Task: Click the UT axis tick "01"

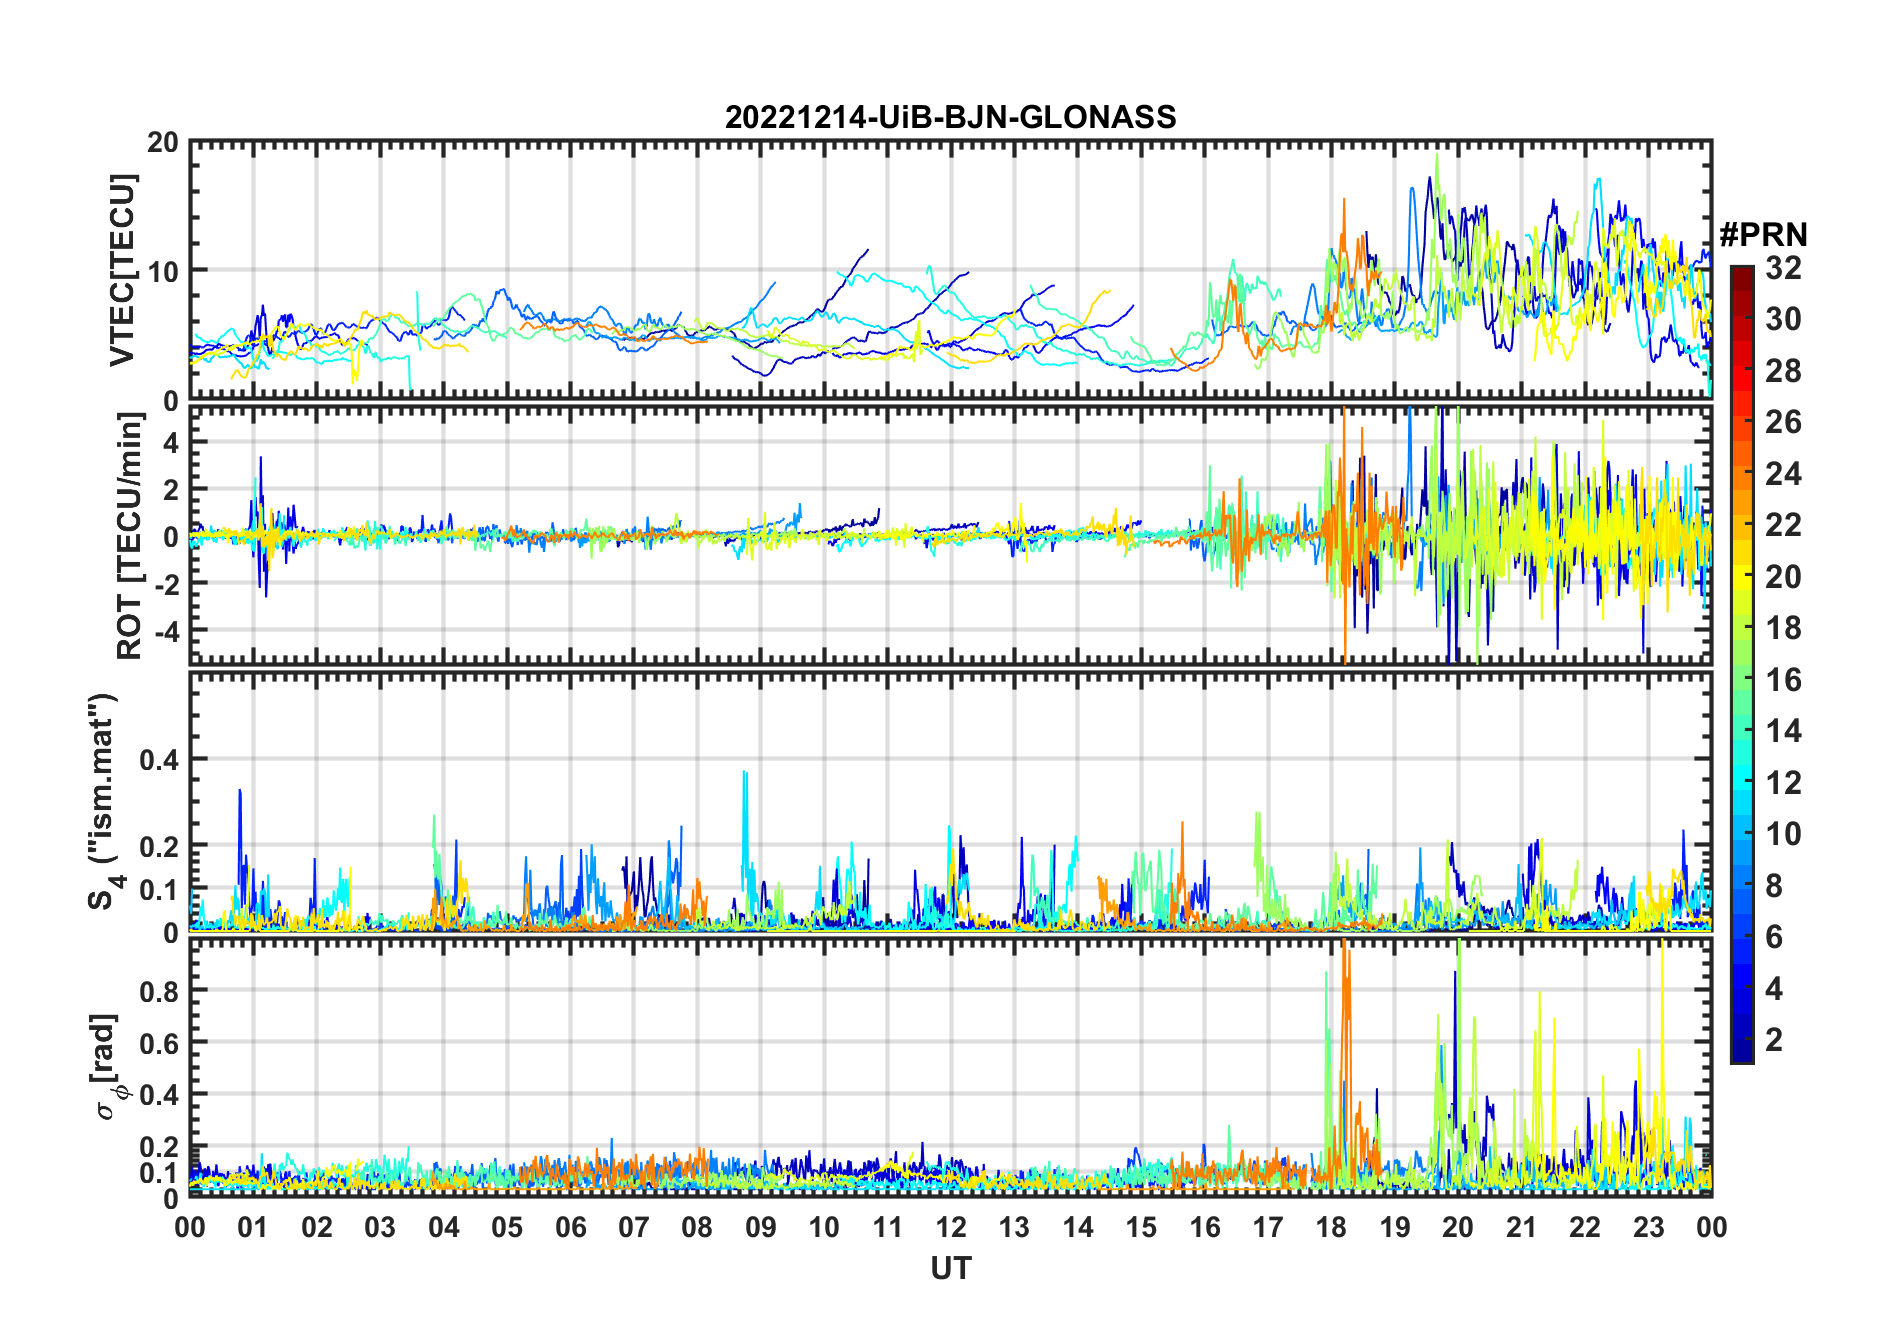Action: pos(253,1227)
